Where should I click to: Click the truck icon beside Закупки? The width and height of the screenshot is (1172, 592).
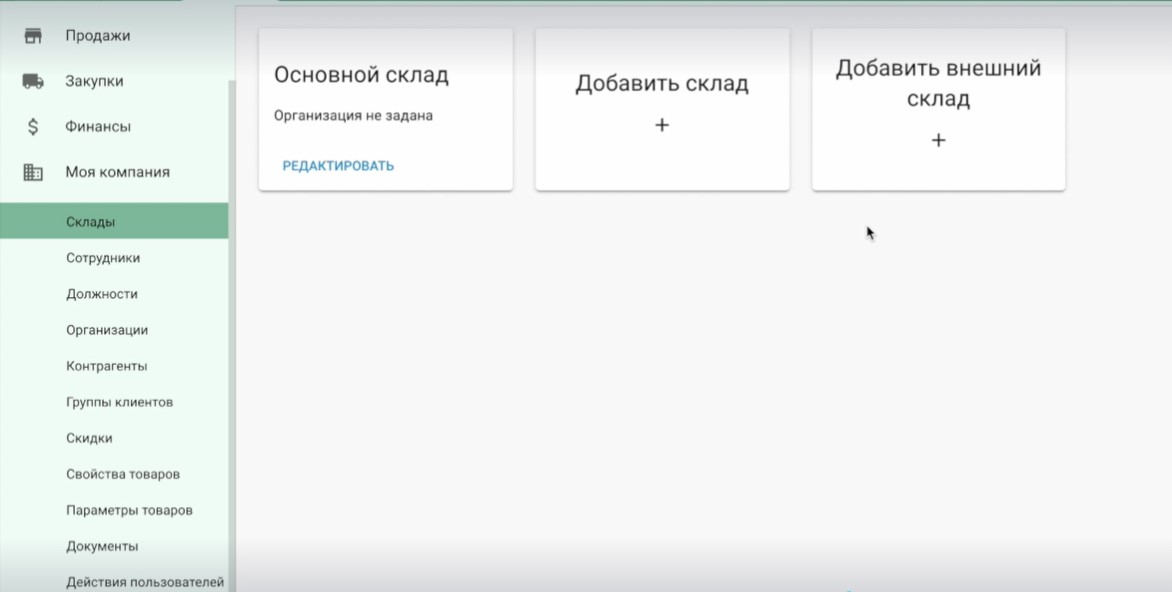33,81
